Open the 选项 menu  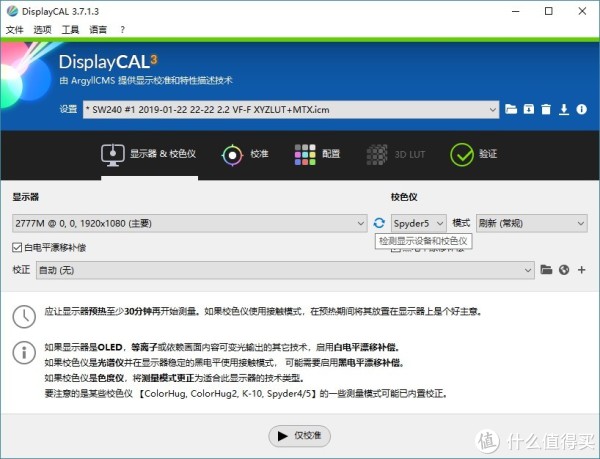click(42, 29)
